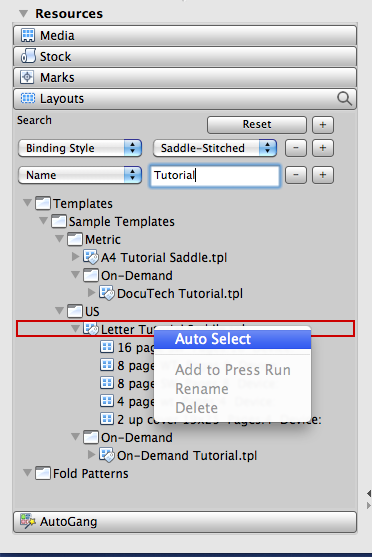The height and width of the screenshot is (557, 372).
Task: Expand DocuTech Tutorial.tpl template
Action: [91, 292]
